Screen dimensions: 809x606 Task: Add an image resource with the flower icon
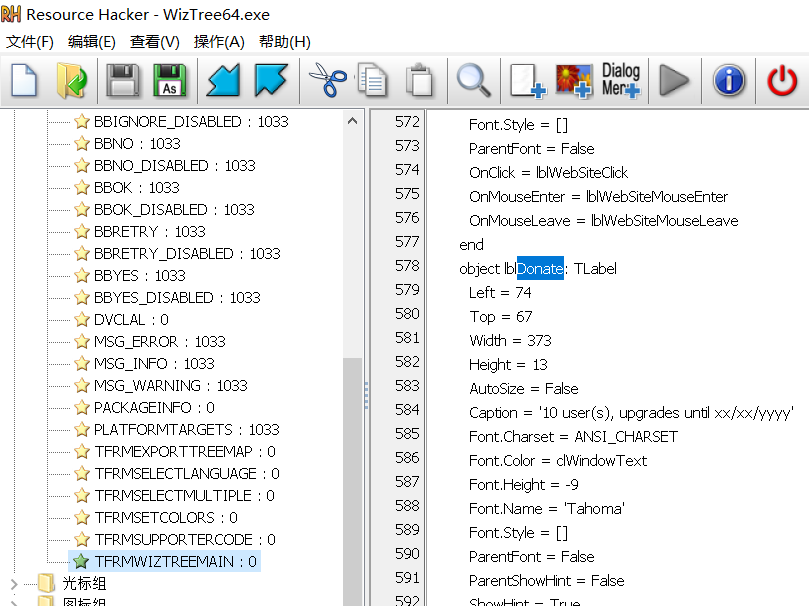pyautogui.click(x=573, y=80)
